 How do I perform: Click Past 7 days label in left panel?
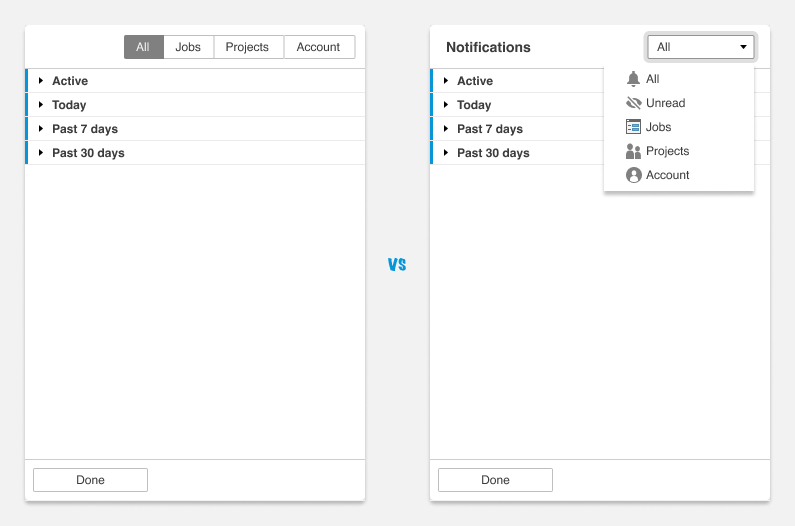85,129
